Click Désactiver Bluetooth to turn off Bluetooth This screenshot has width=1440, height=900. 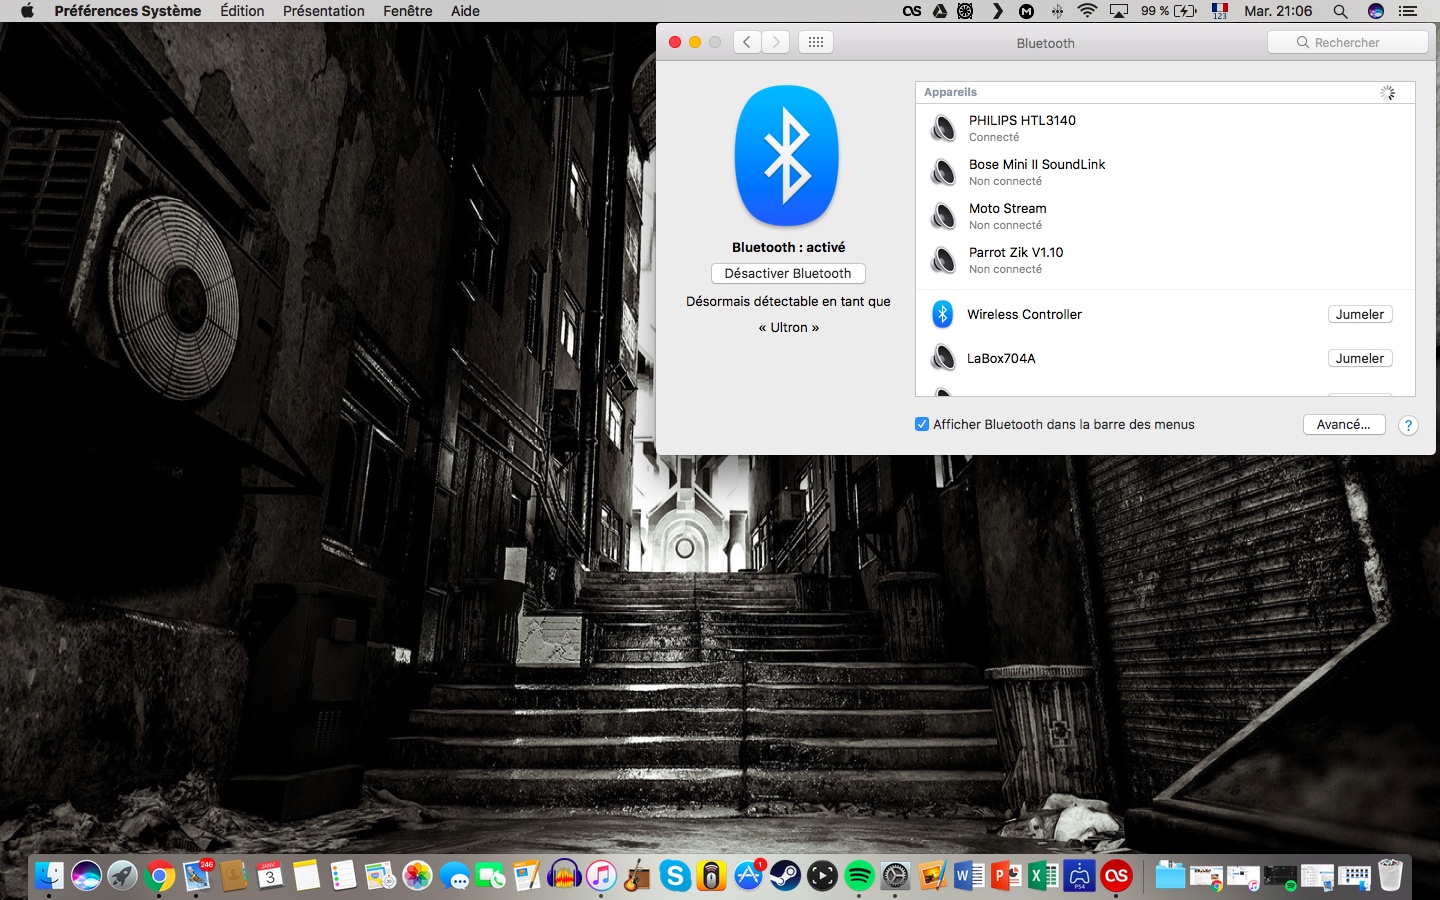pyautogui.click(x=788, y=273)
